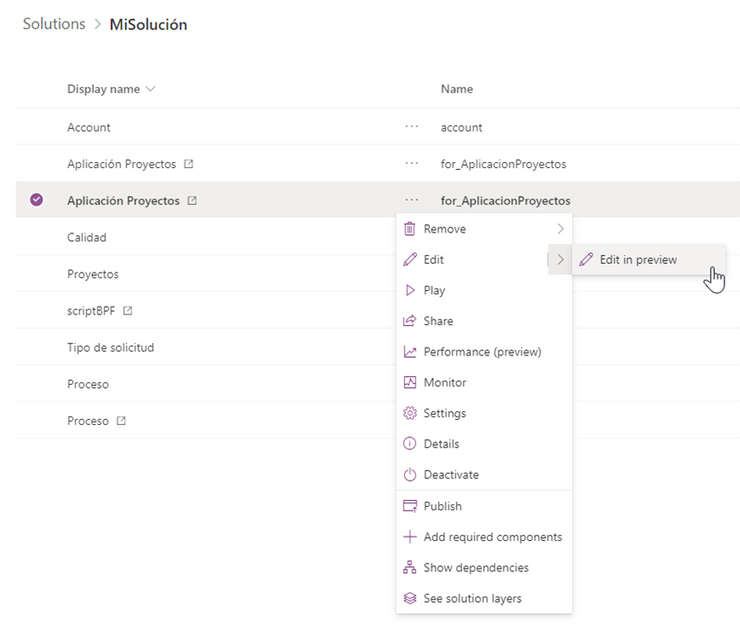Click the plus icon for required components
This screenshot has height=628, width=740.
point(410,537)
